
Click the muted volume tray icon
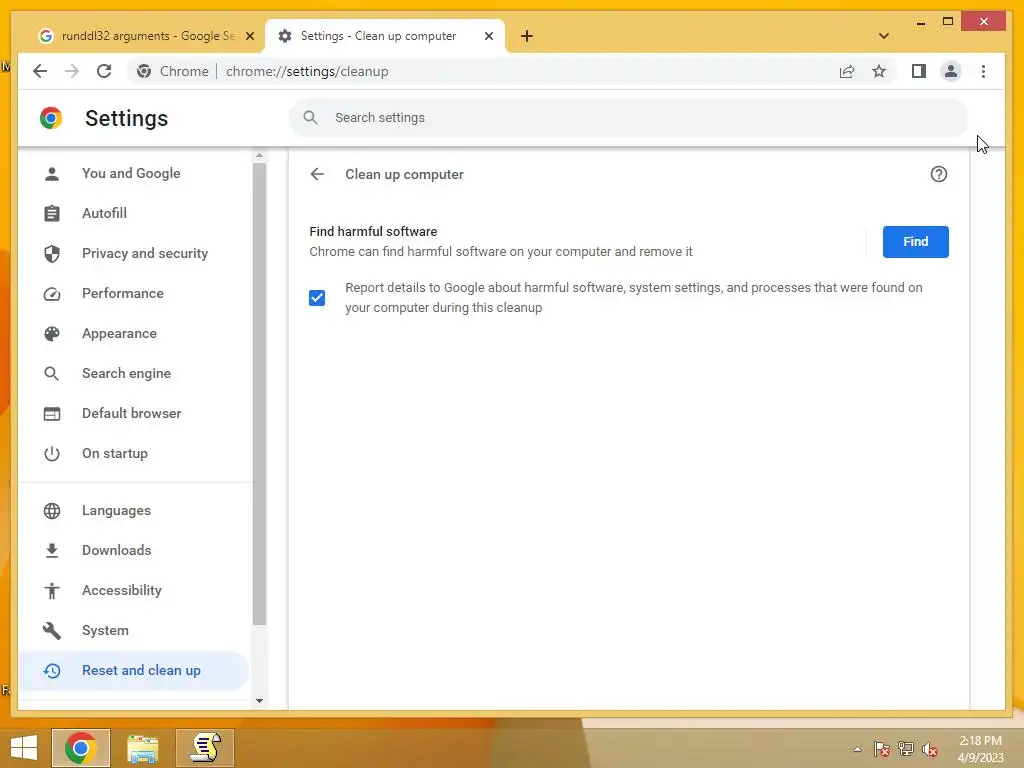coord(929,749)
